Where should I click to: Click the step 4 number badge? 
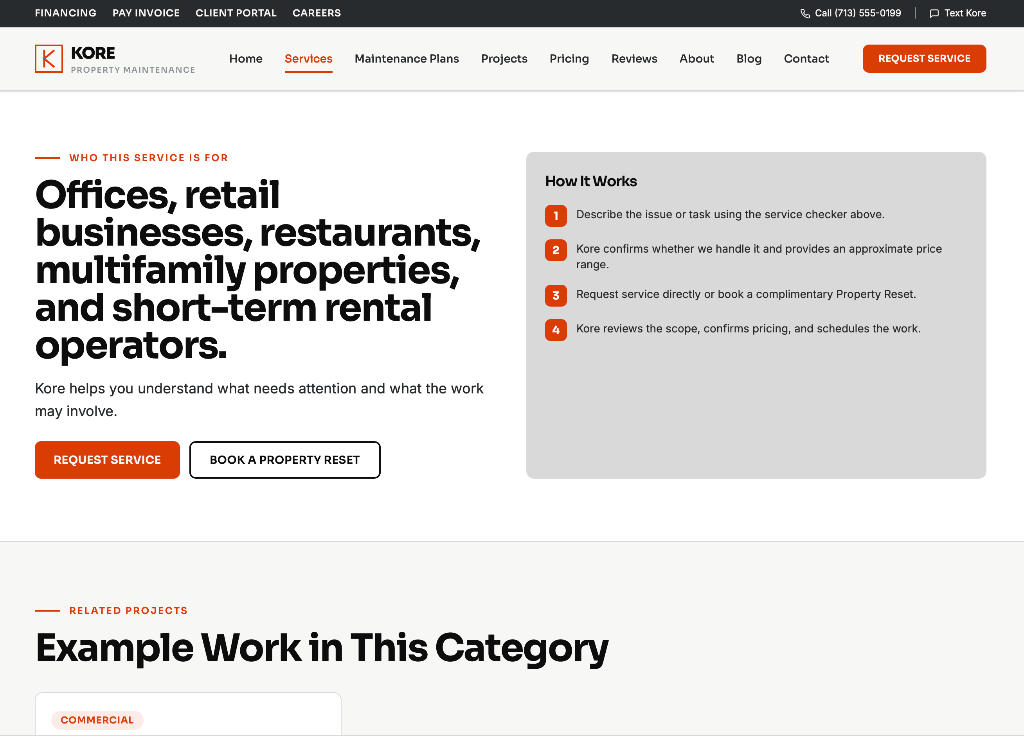[x=556, y=330]
